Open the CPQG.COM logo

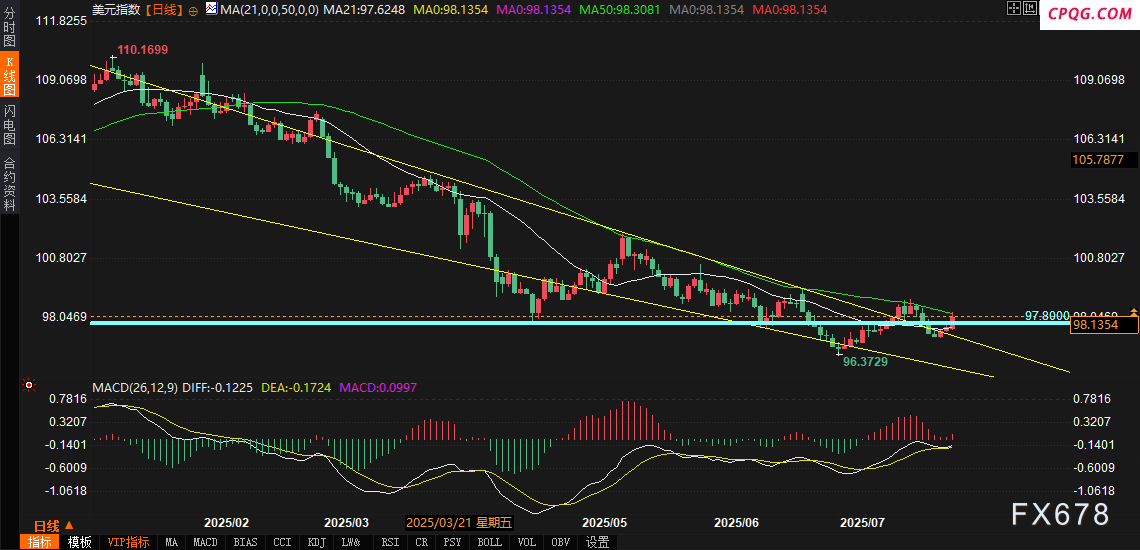[x=1090, y=14]
